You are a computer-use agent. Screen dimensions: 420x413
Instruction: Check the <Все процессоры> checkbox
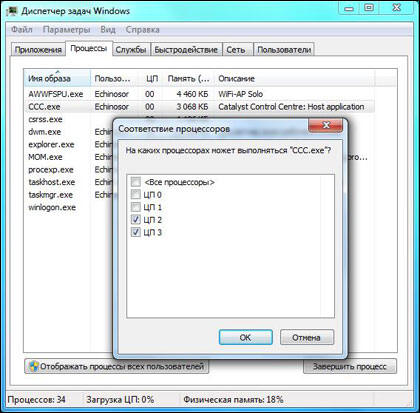(x=136, y=182)
